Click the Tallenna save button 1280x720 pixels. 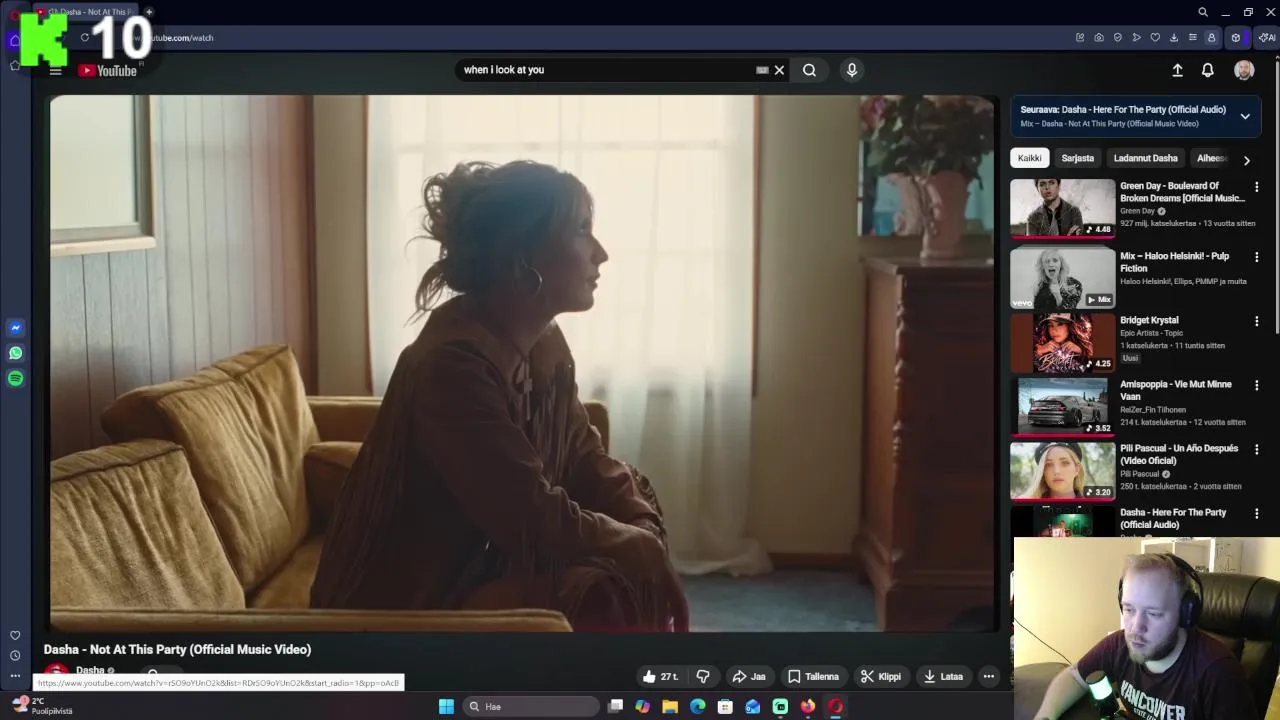[813, 677]
